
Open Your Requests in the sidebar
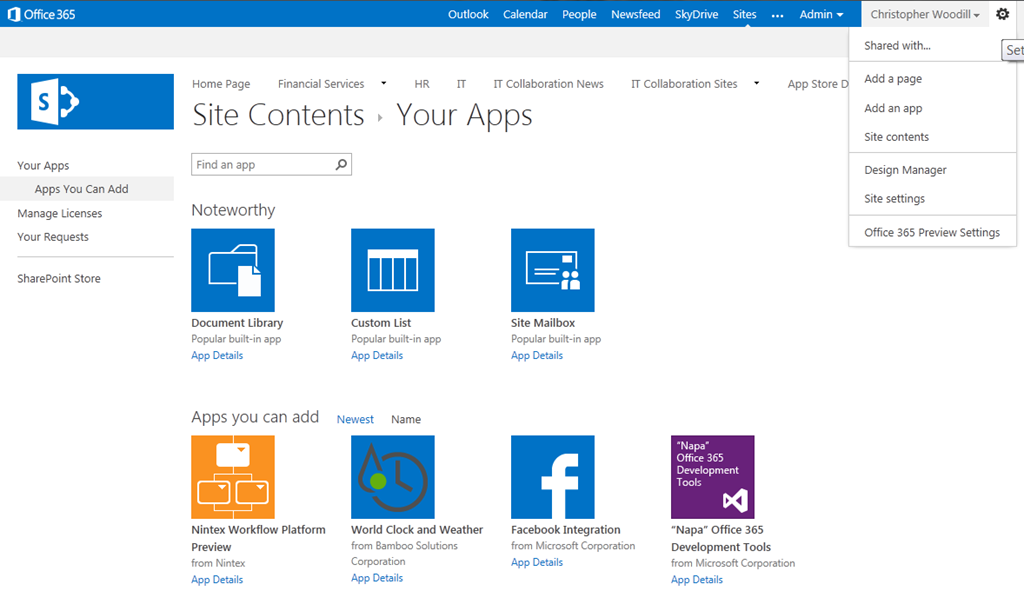[x=53, y=237]
